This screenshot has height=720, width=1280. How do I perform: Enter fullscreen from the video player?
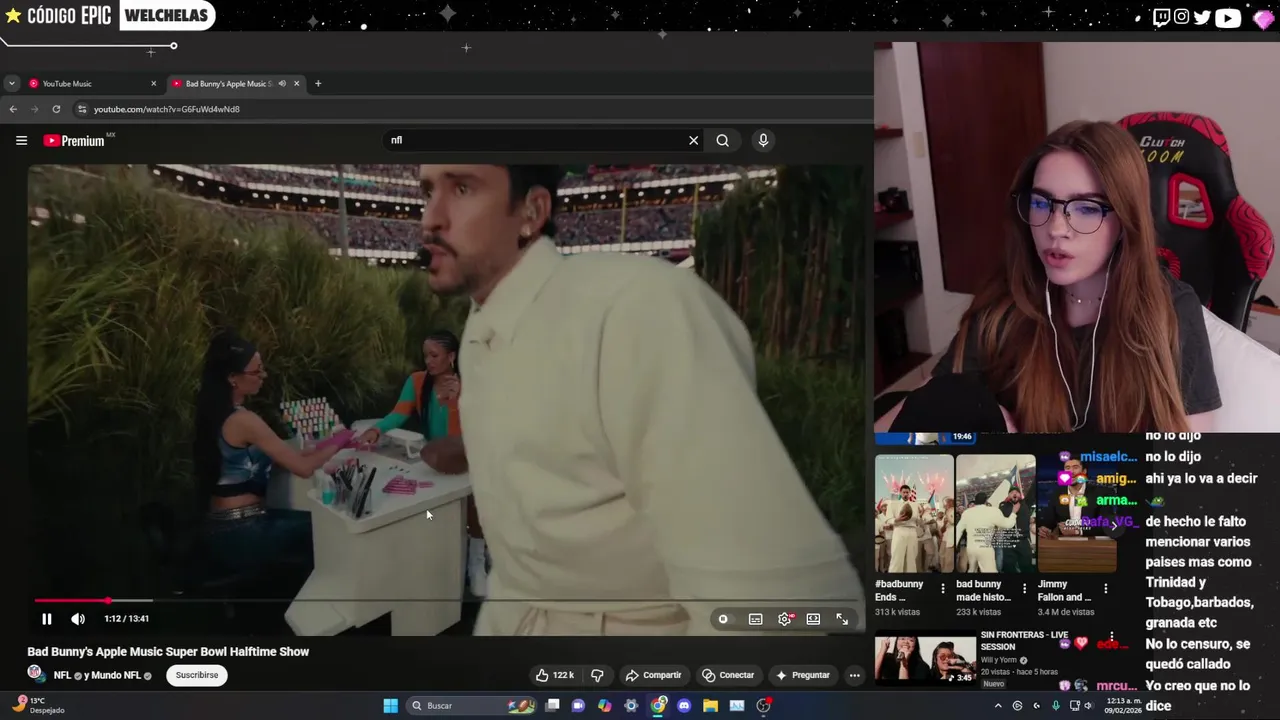pyautogui.click(x=842, y=619)
